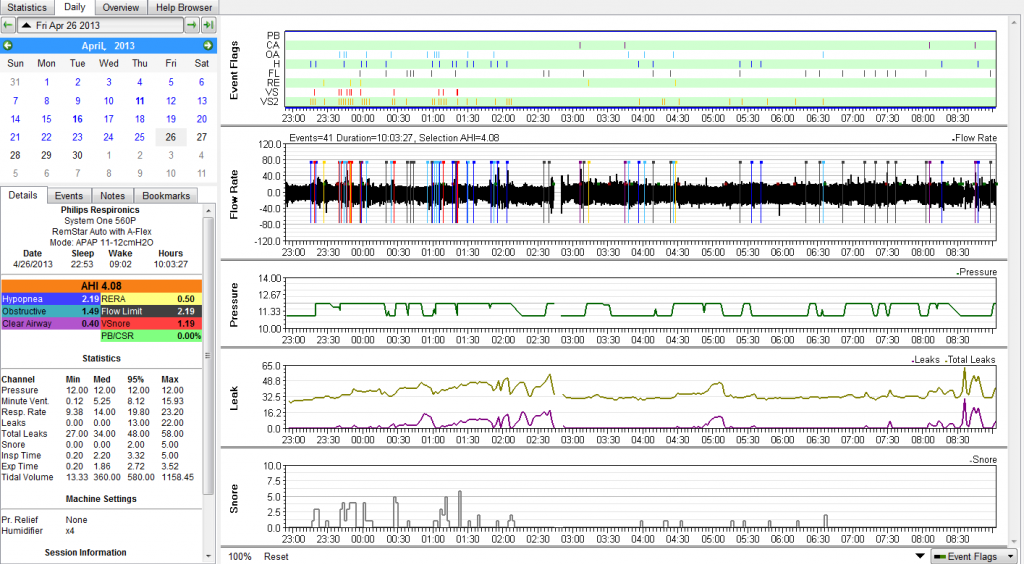
Task: Switch to the Events tab
Action: click(x=69, y=196)
